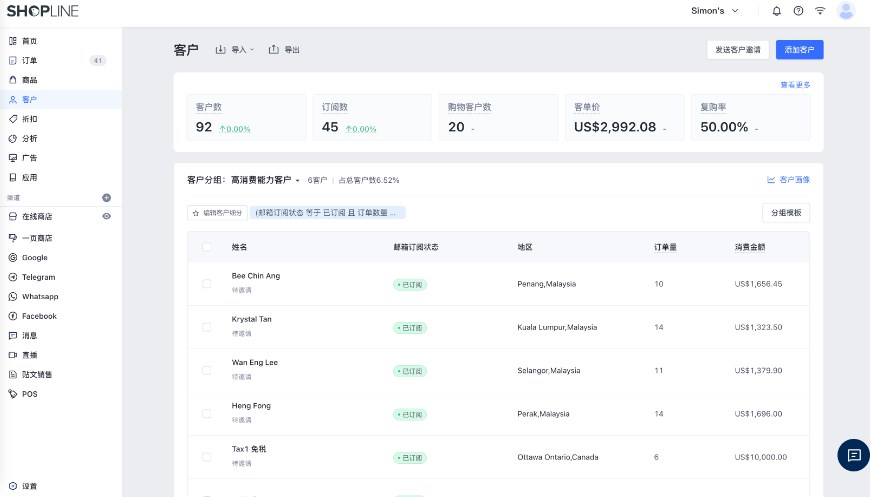
Task: Expand the Simon's store dropdown
Action: pos(715,11)
